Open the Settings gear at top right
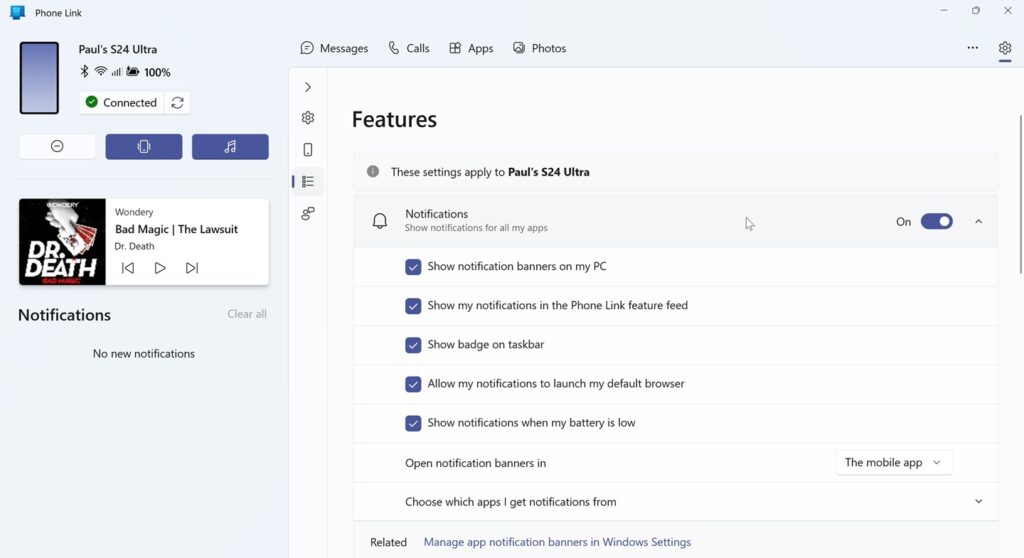 tap(1004, 48)
